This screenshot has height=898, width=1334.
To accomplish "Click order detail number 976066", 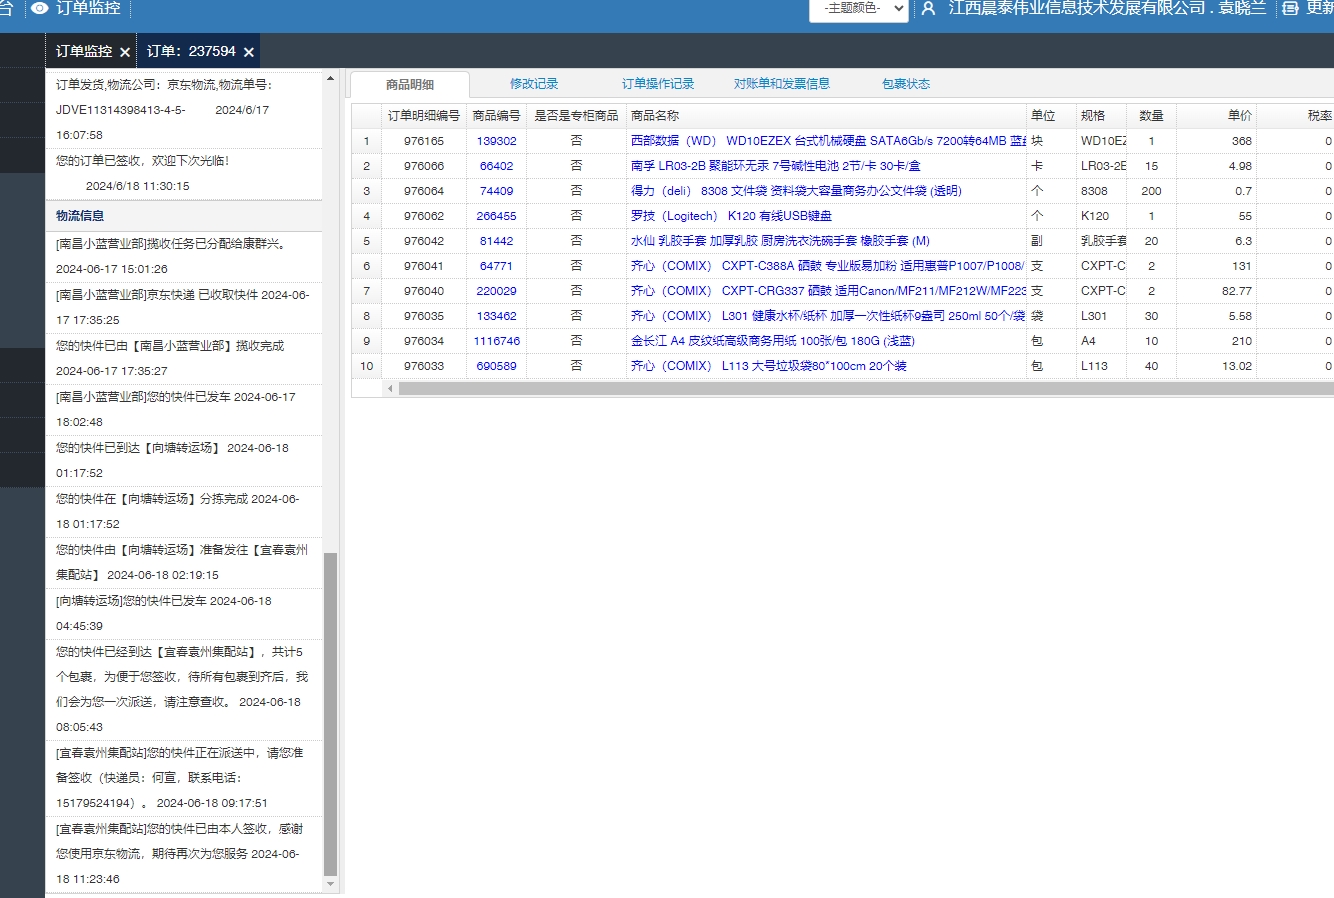I will coord(424,166).
